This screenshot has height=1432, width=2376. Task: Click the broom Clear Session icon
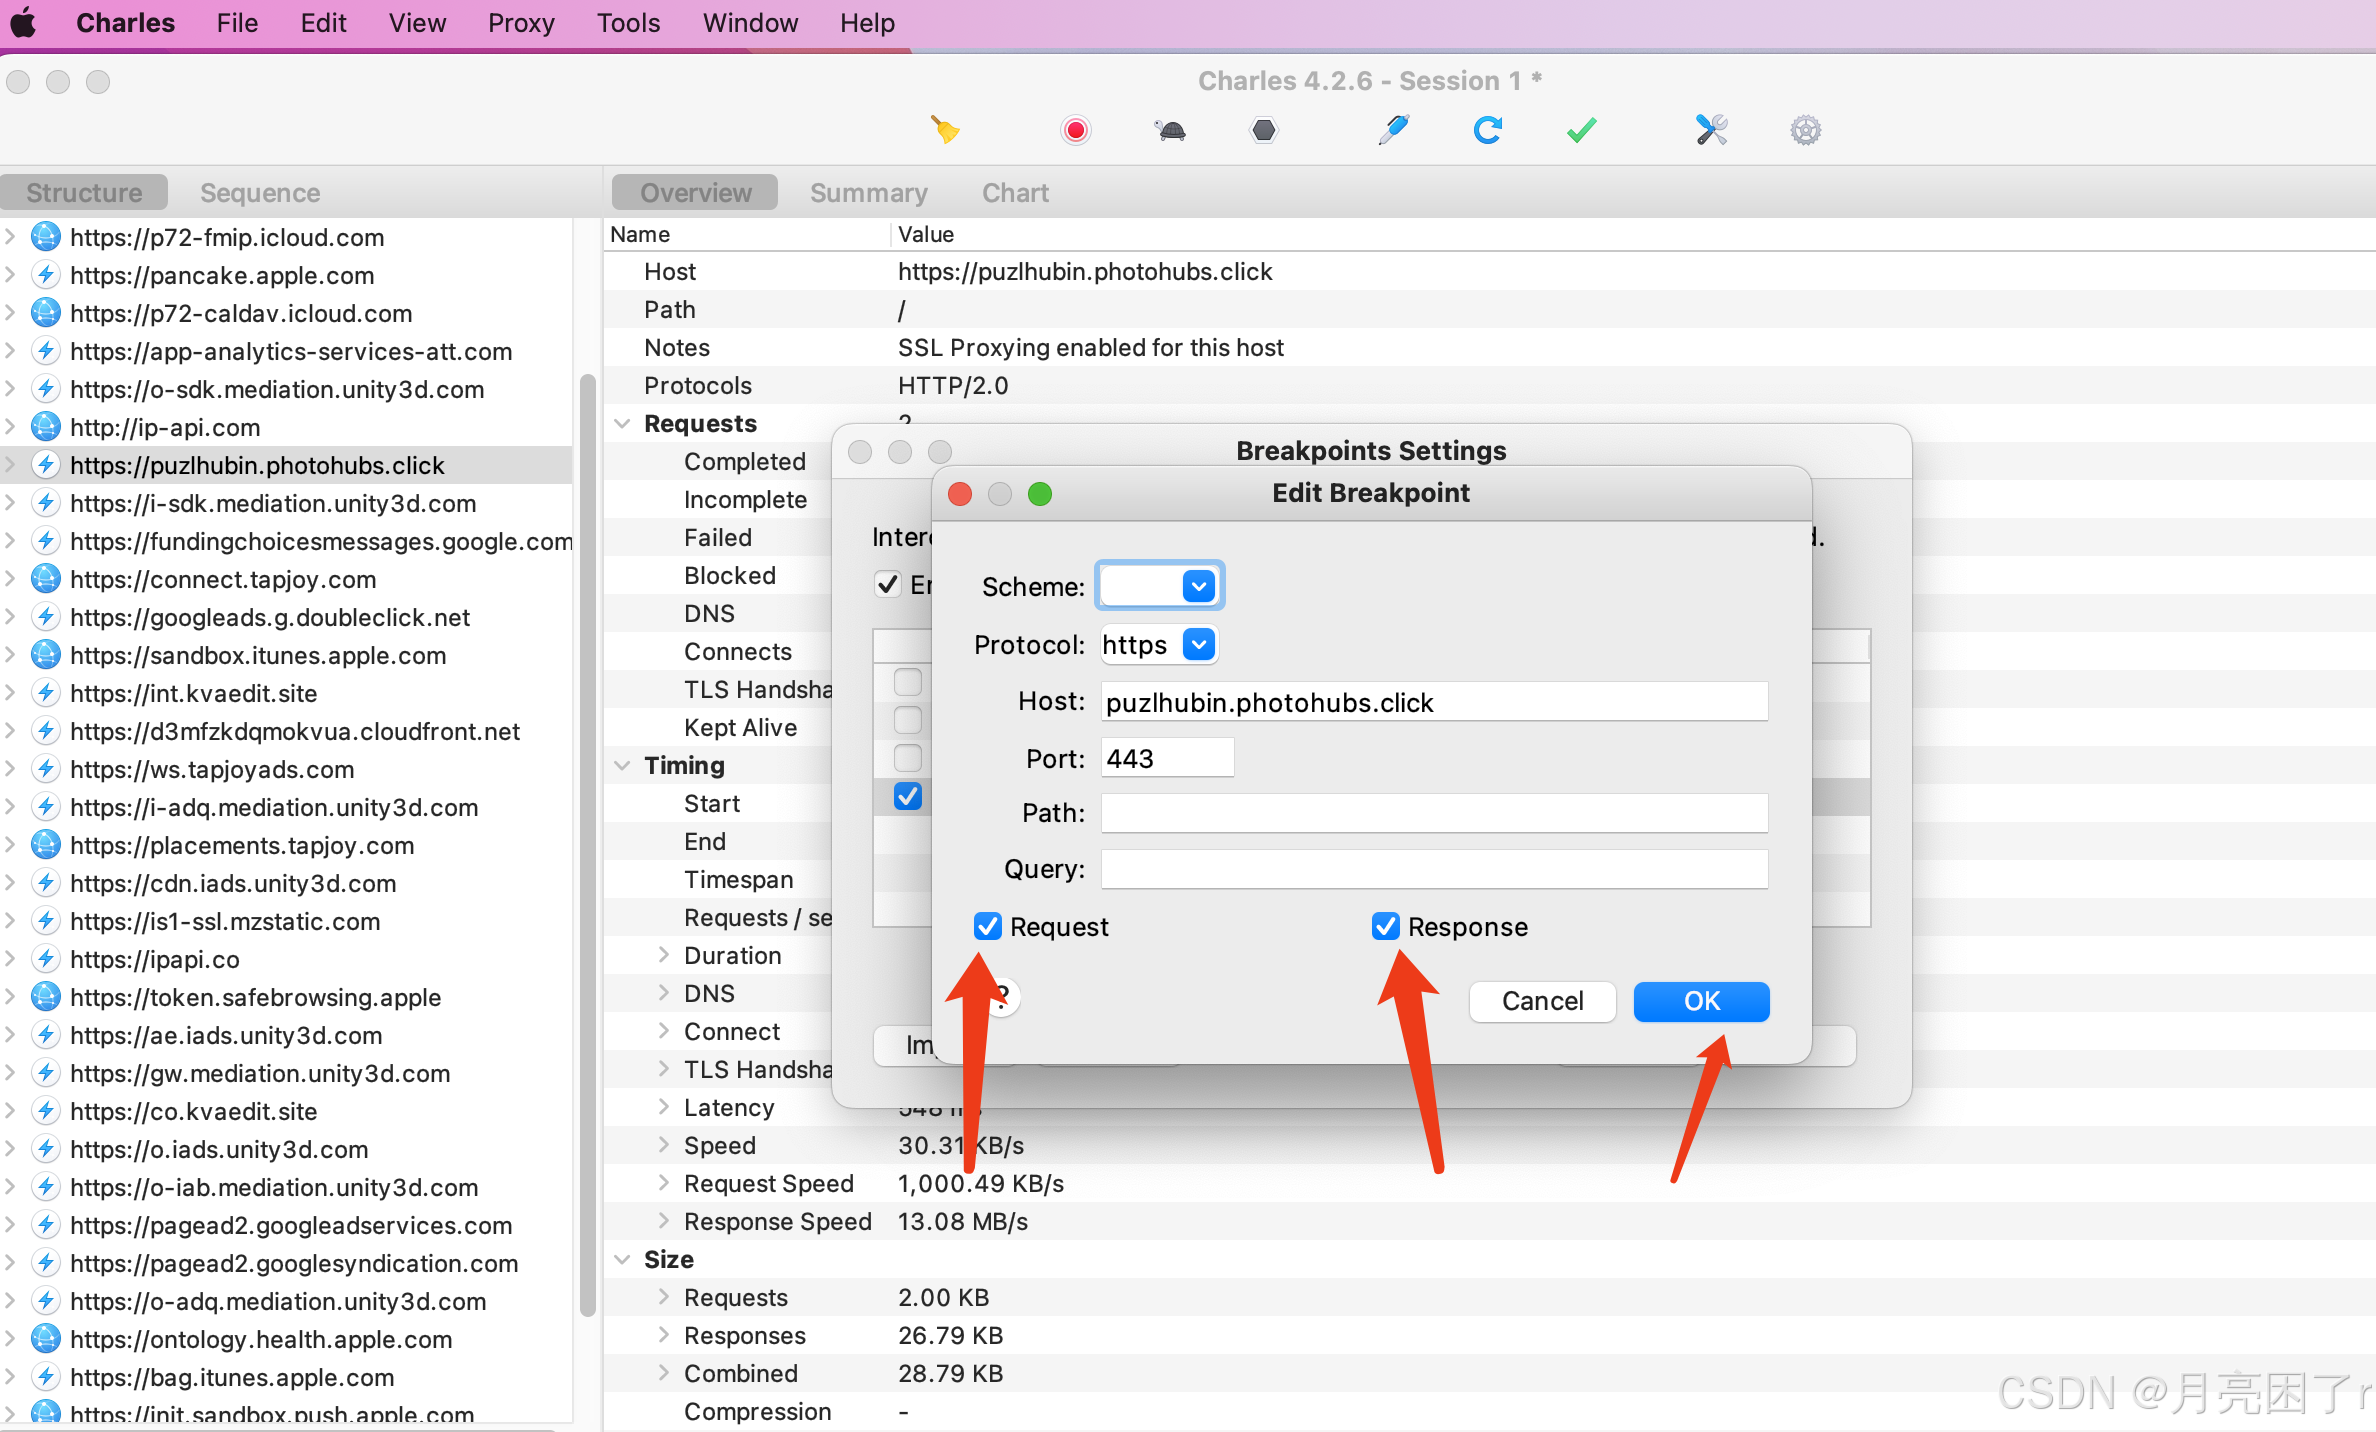945,130
